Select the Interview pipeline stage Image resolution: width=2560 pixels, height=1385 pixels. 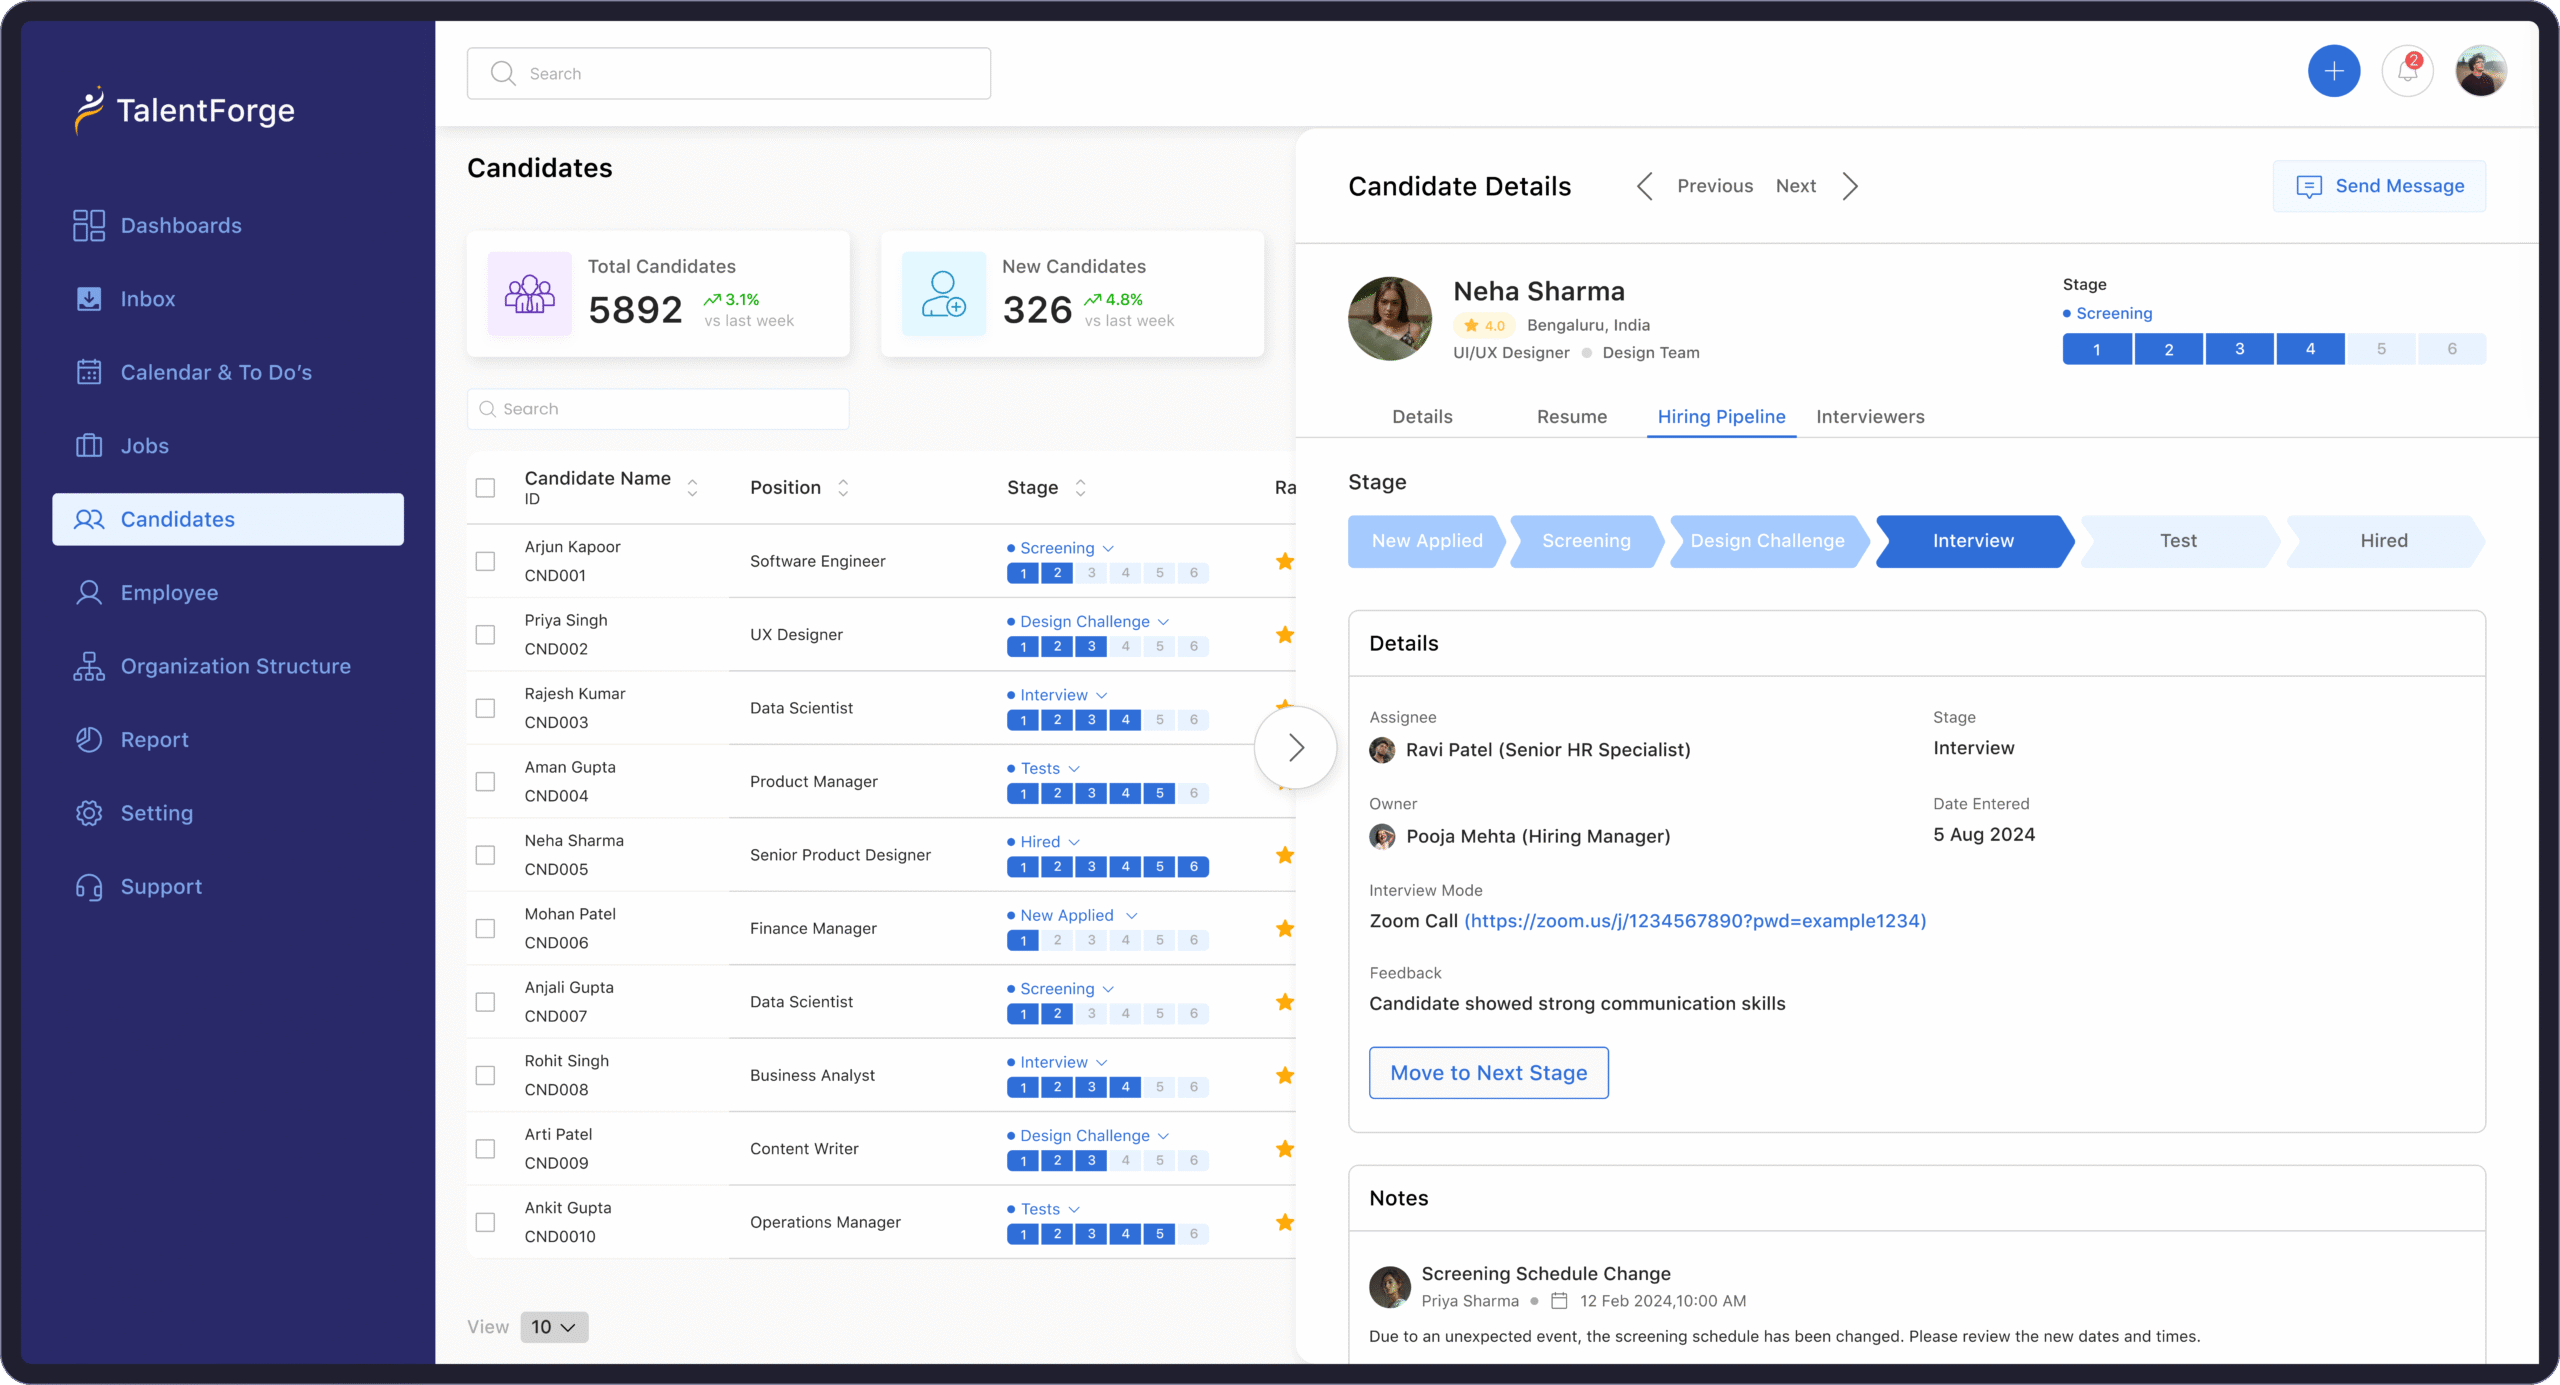(1973, 541)
